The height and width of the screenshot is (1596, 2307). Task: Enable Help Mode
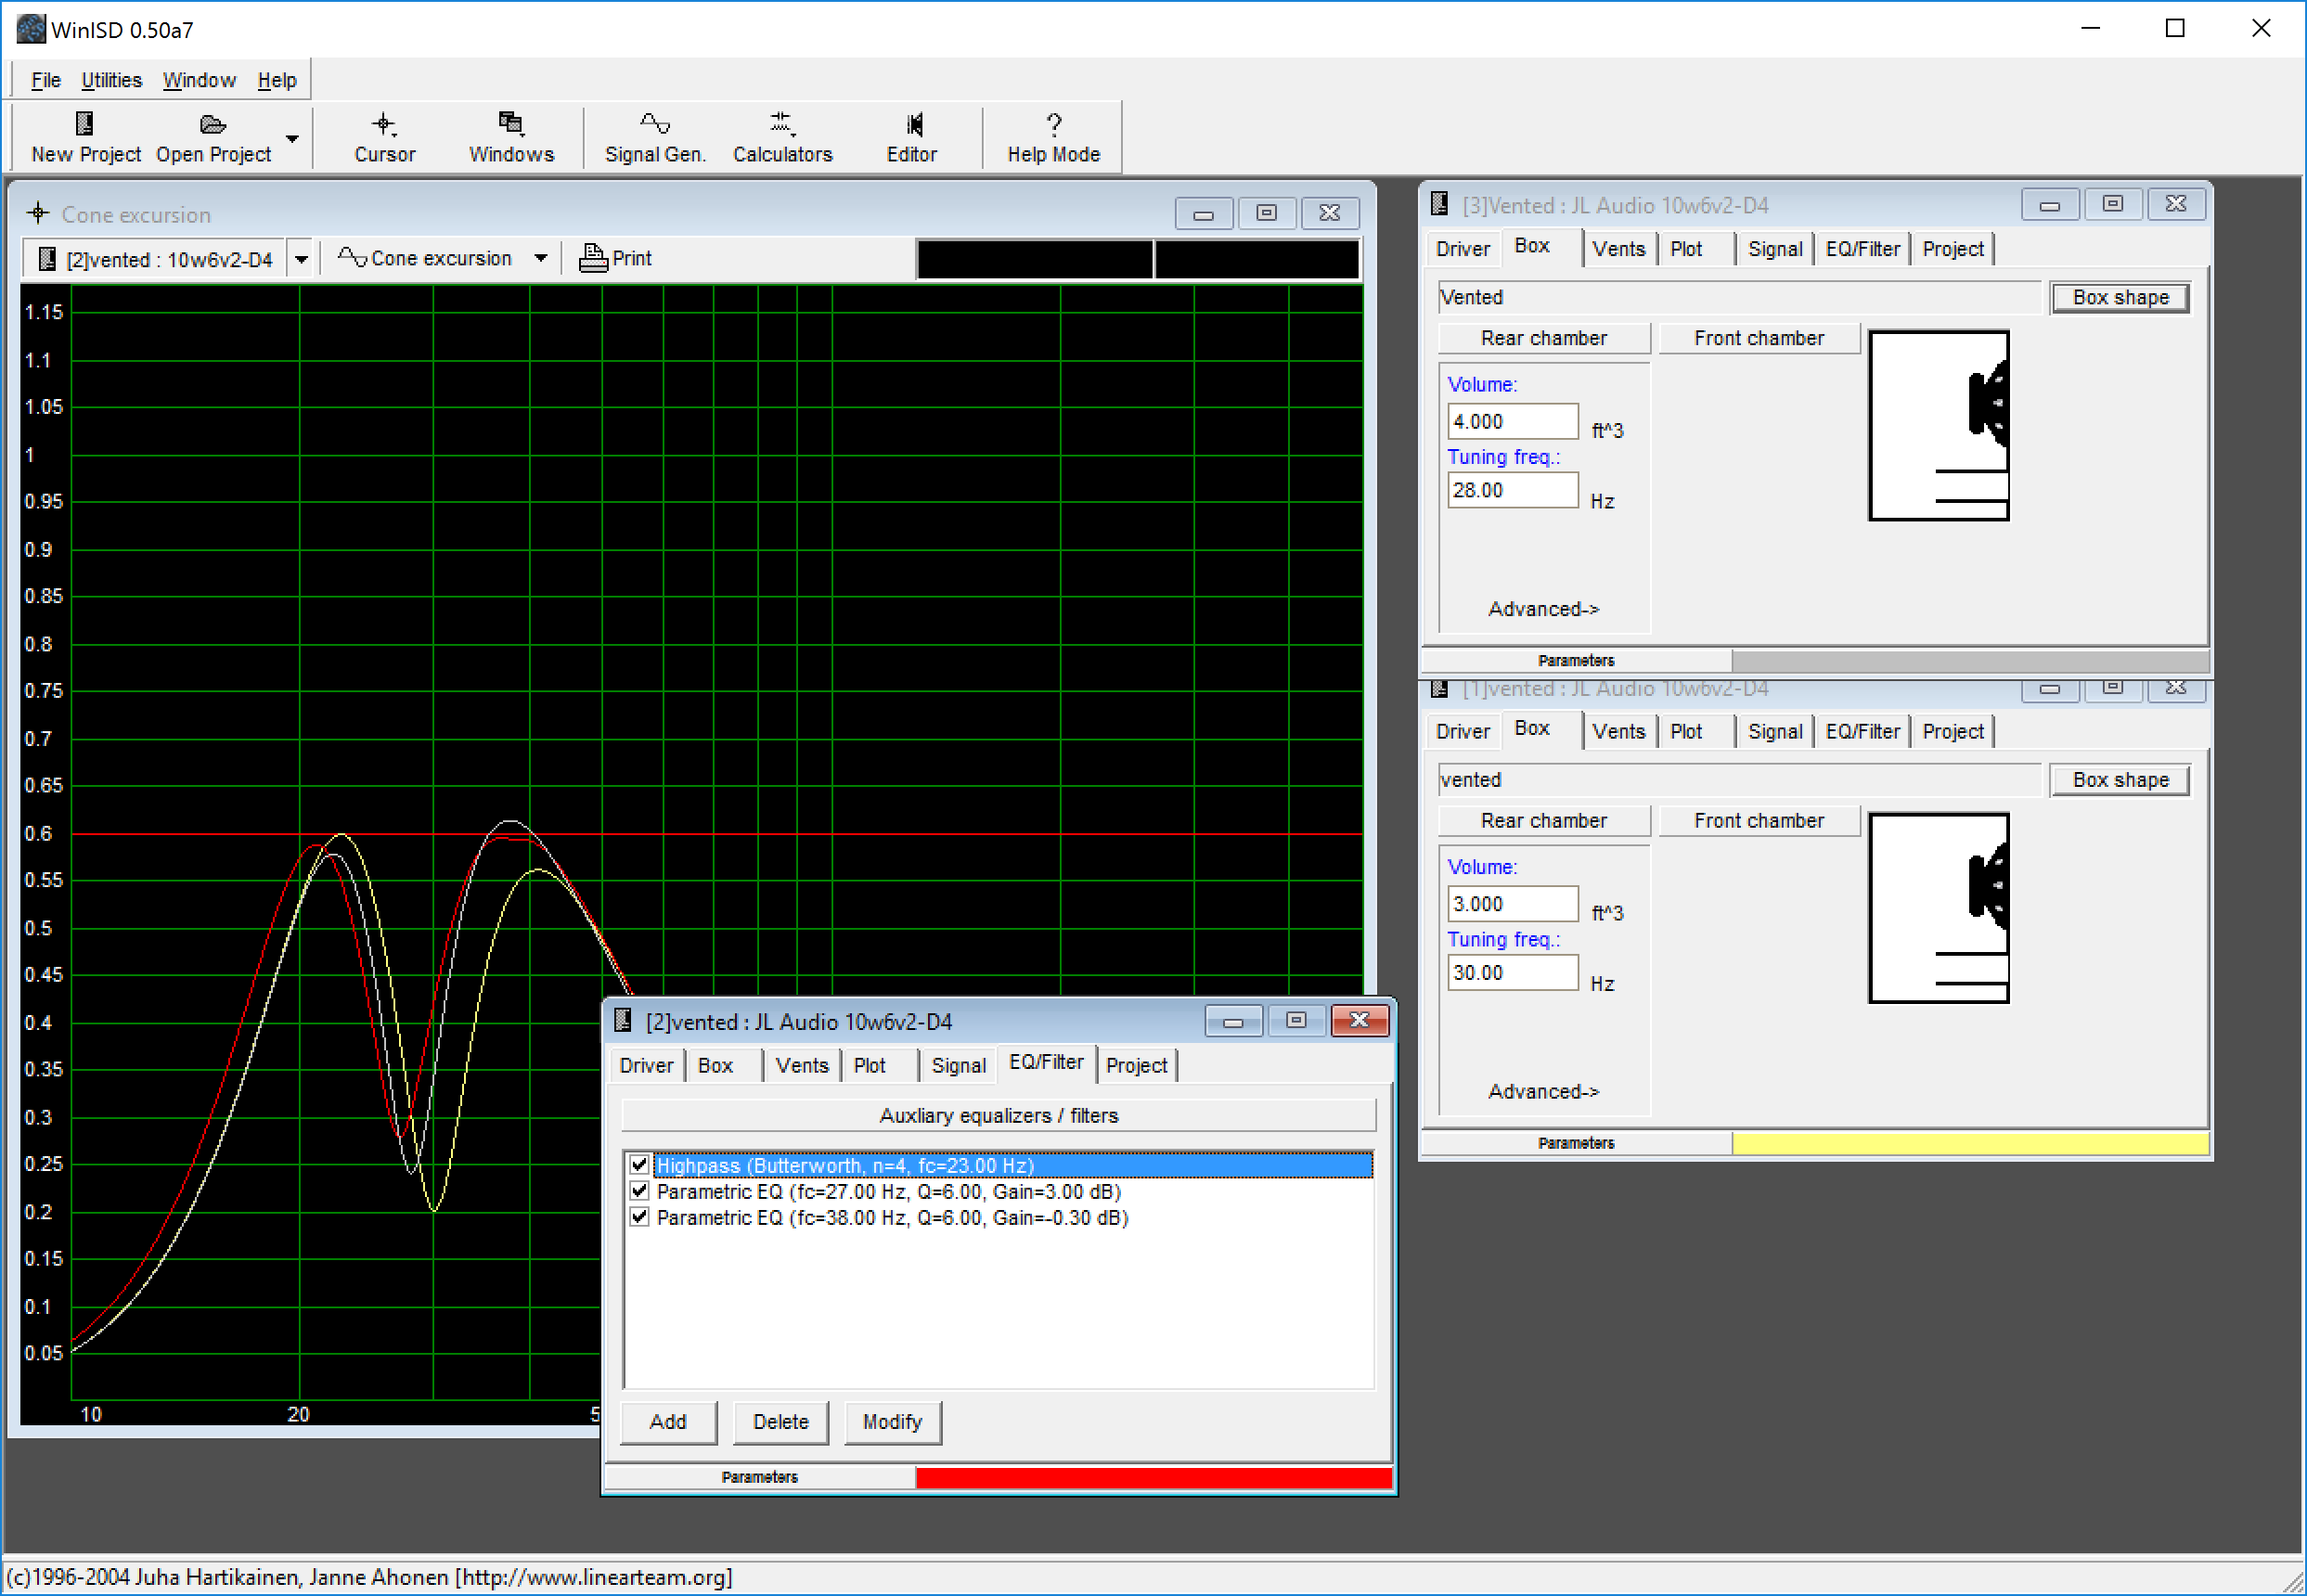click(1053, 137)
